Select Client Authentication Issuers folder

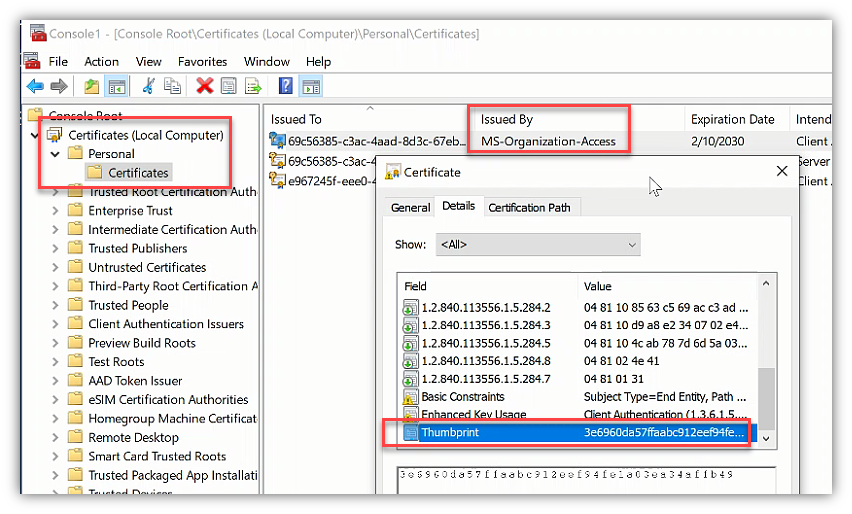tap(166, 324)
